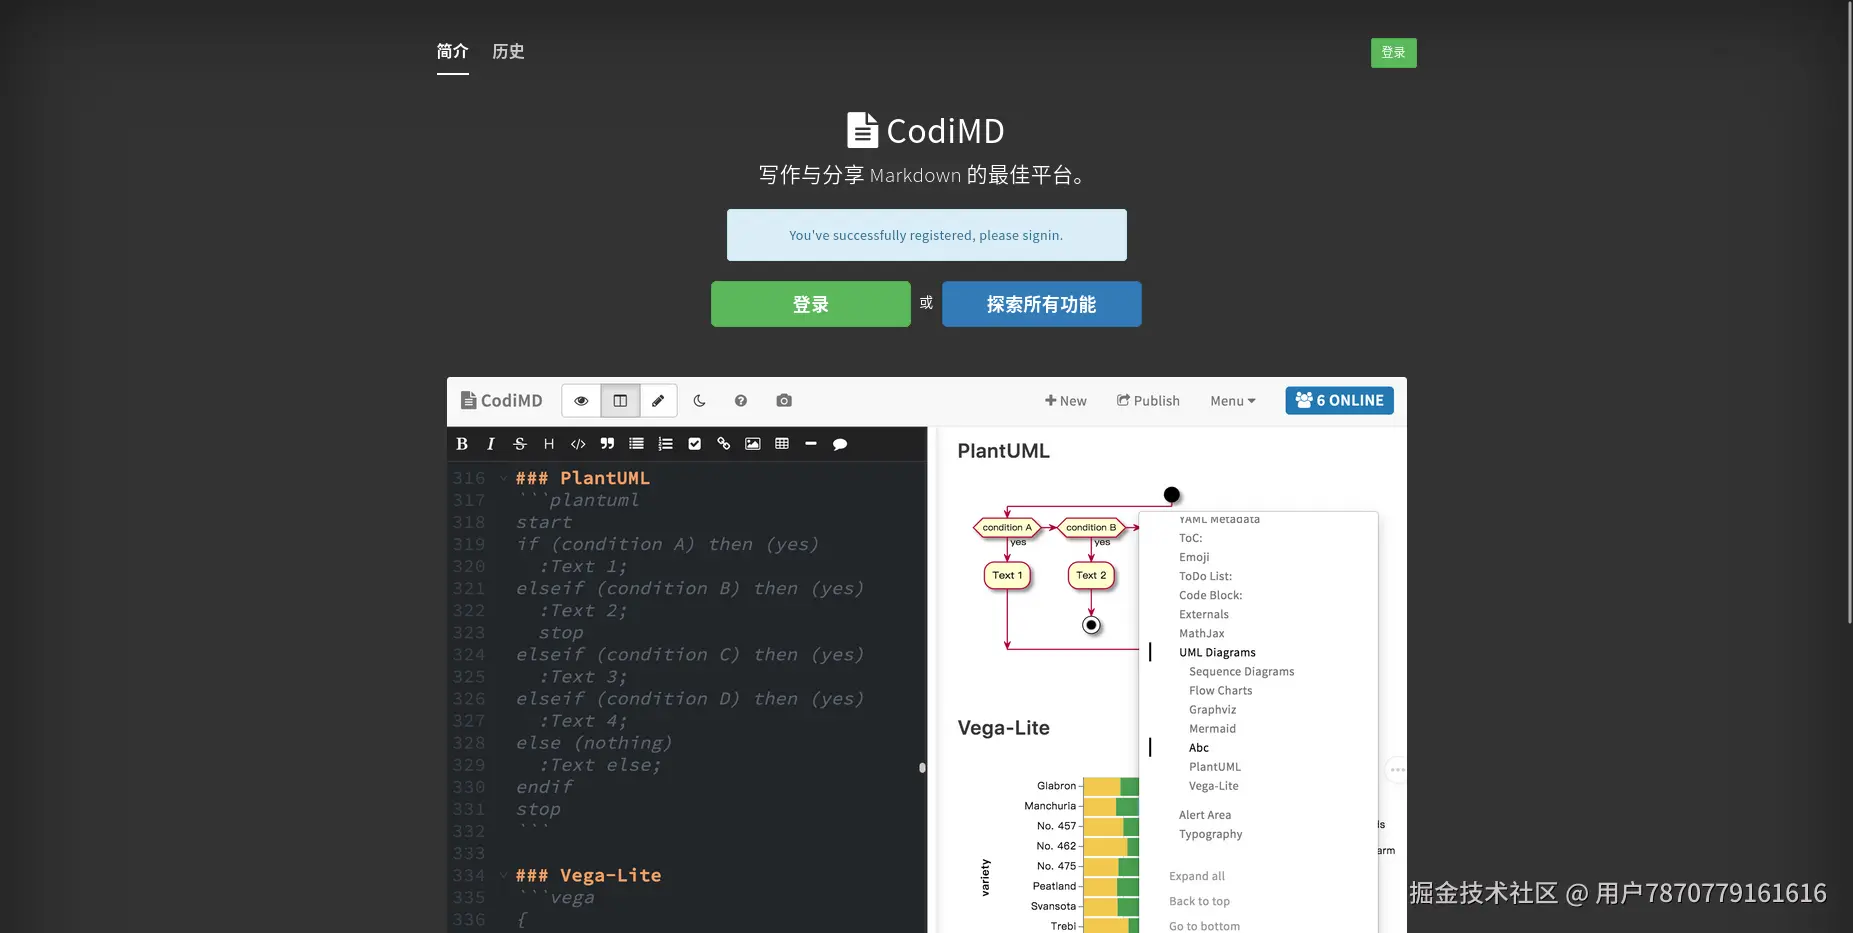Click the '### PlantUML' line in editor
This screenshot has width=1853, height=933.
[x=583, y=479]
